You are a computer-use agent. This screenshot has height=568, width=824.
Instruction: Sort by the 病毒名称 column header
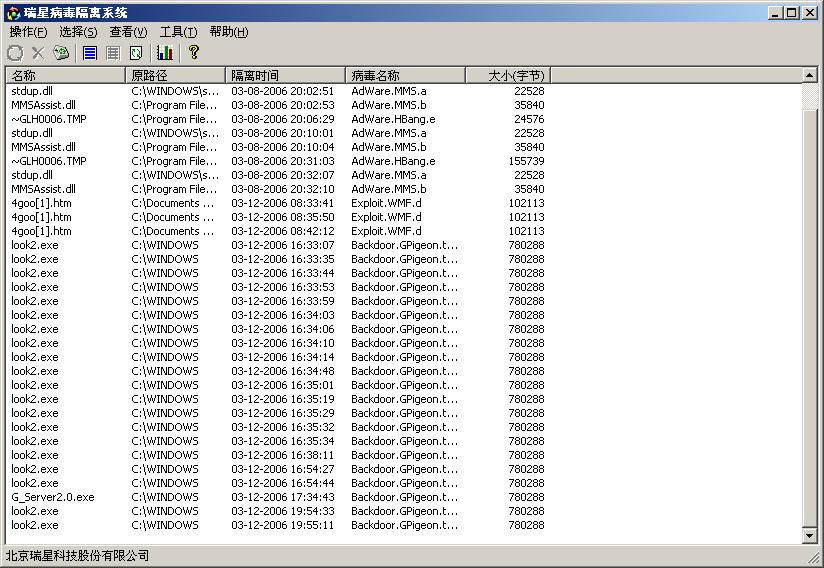405,76
